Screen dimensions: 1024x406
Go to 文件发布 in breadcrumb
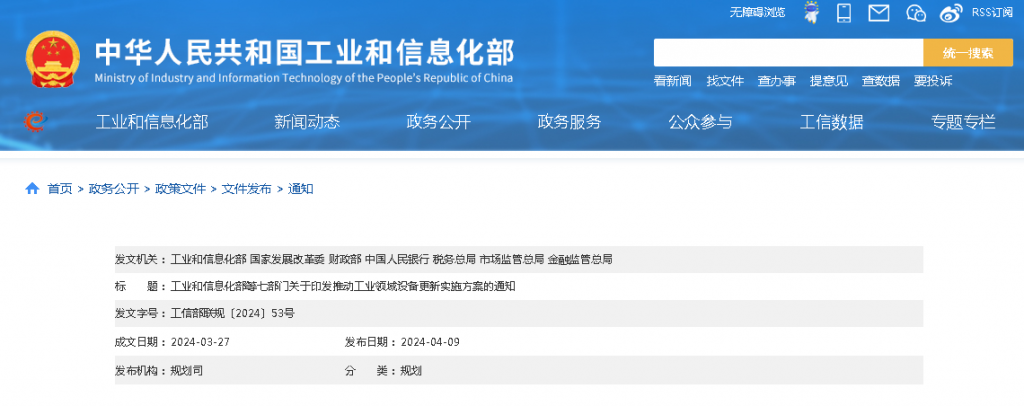tap(246, 189)
